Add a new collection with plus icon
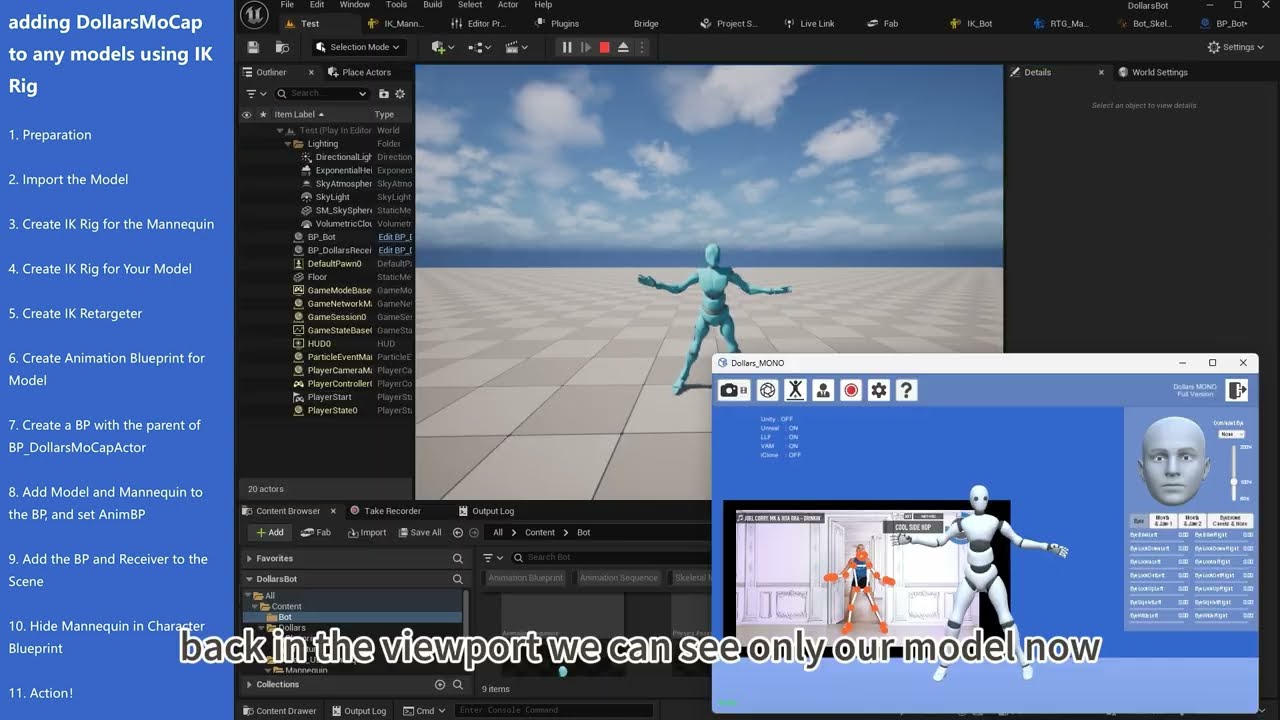This screenshot has height=720, width=1280. tap(439, 684)
